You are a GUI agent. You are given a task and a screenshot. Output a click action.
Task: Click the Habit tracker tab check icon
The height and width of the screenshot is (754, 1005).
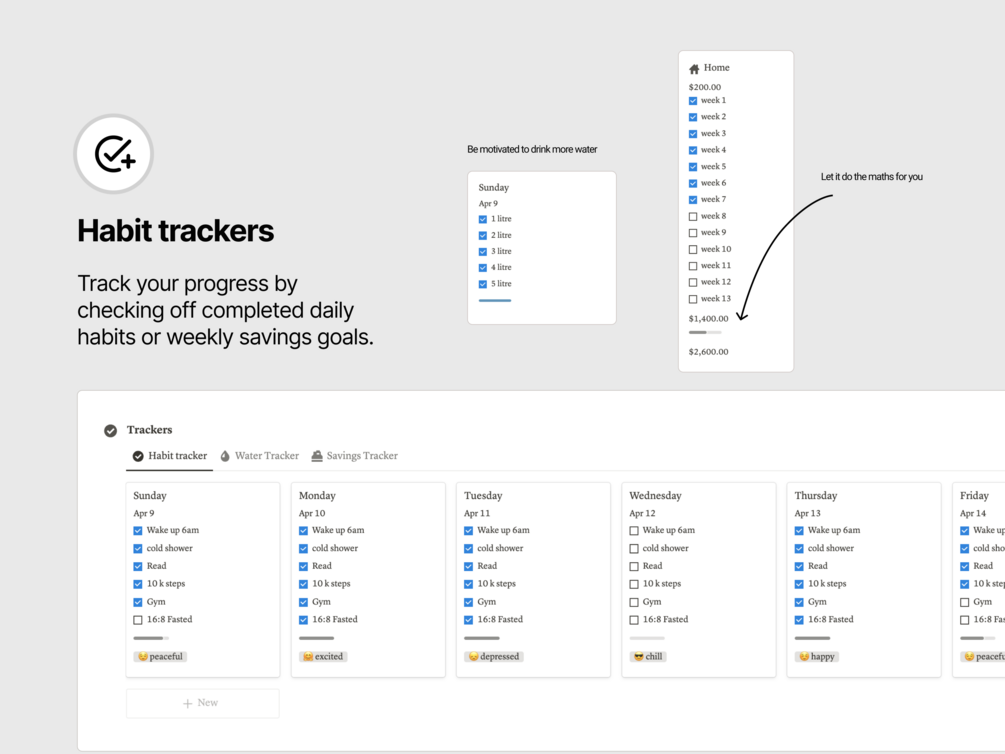(x=138, y=456)
